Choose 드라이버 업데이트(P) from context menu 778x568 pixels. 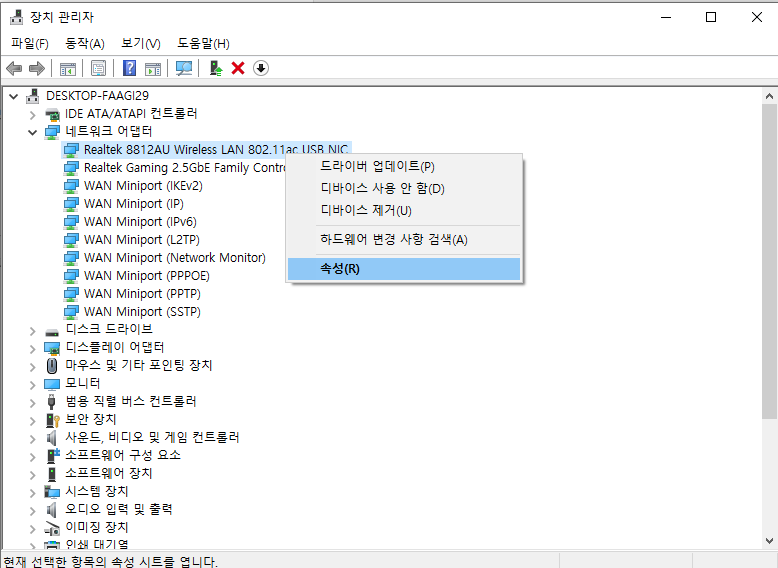pyautogui.click(x=404, y=167)
